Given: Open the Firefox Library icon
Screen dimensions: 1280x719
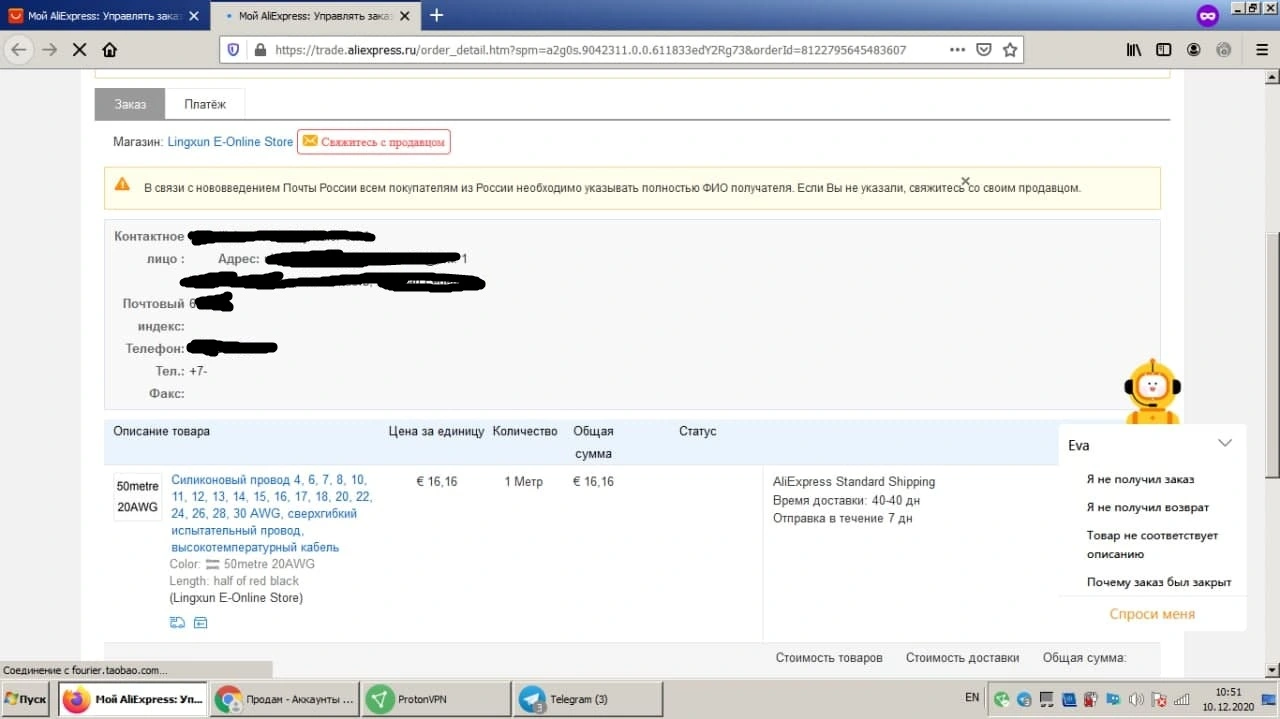Looking at the screenshot, I should 1134,50.
